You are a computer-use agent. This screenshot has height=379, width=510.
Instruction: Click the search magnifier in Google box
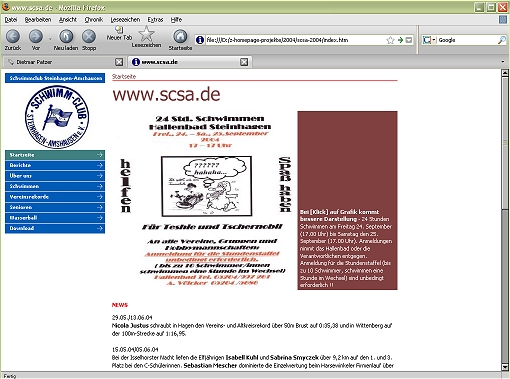pos(501,40)
